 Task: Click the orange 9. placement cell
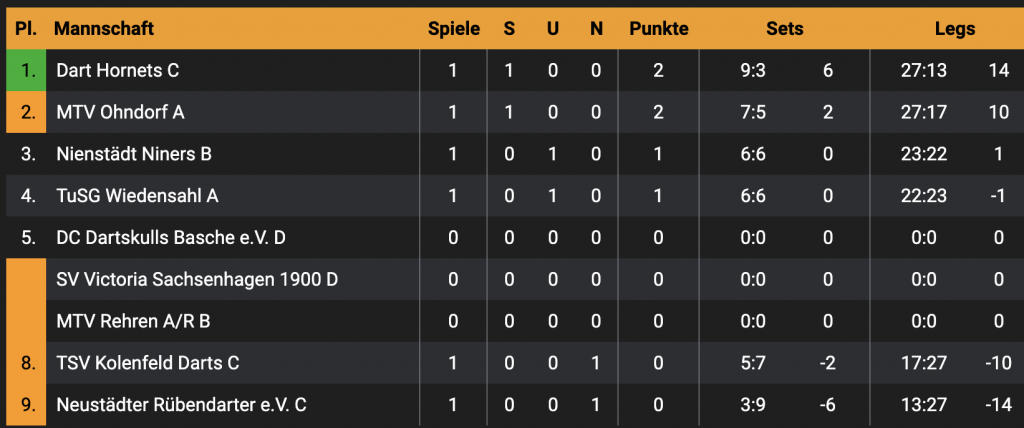27,405
